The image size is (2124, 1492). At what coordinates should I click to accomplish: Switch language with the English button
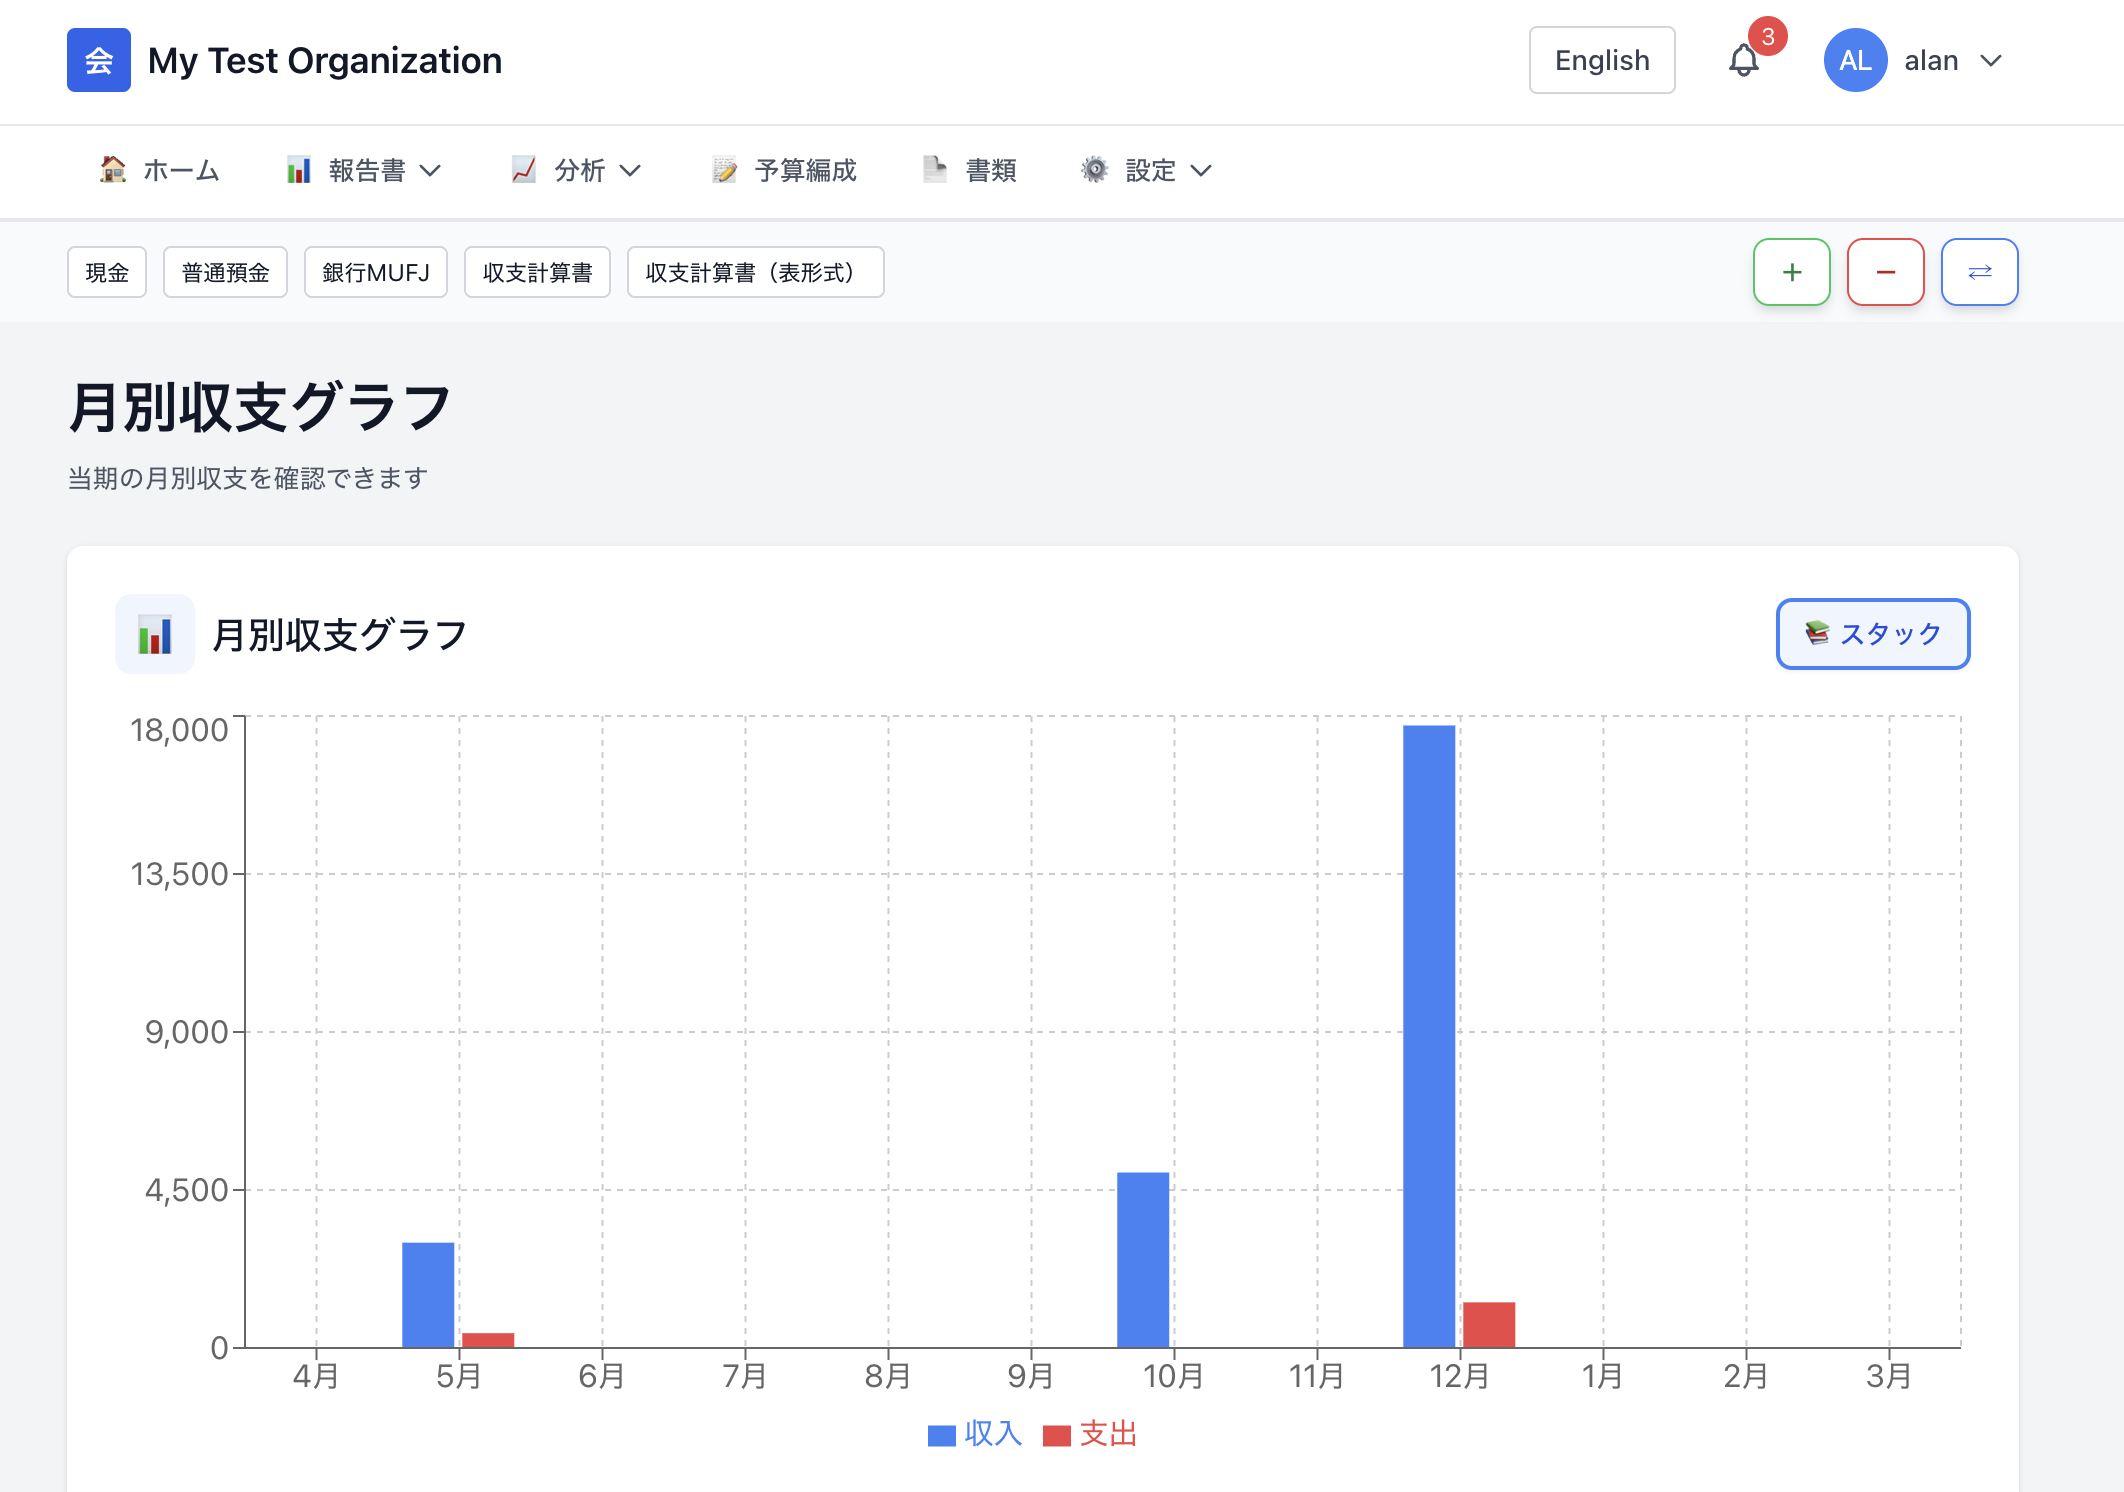point(1601,61)
